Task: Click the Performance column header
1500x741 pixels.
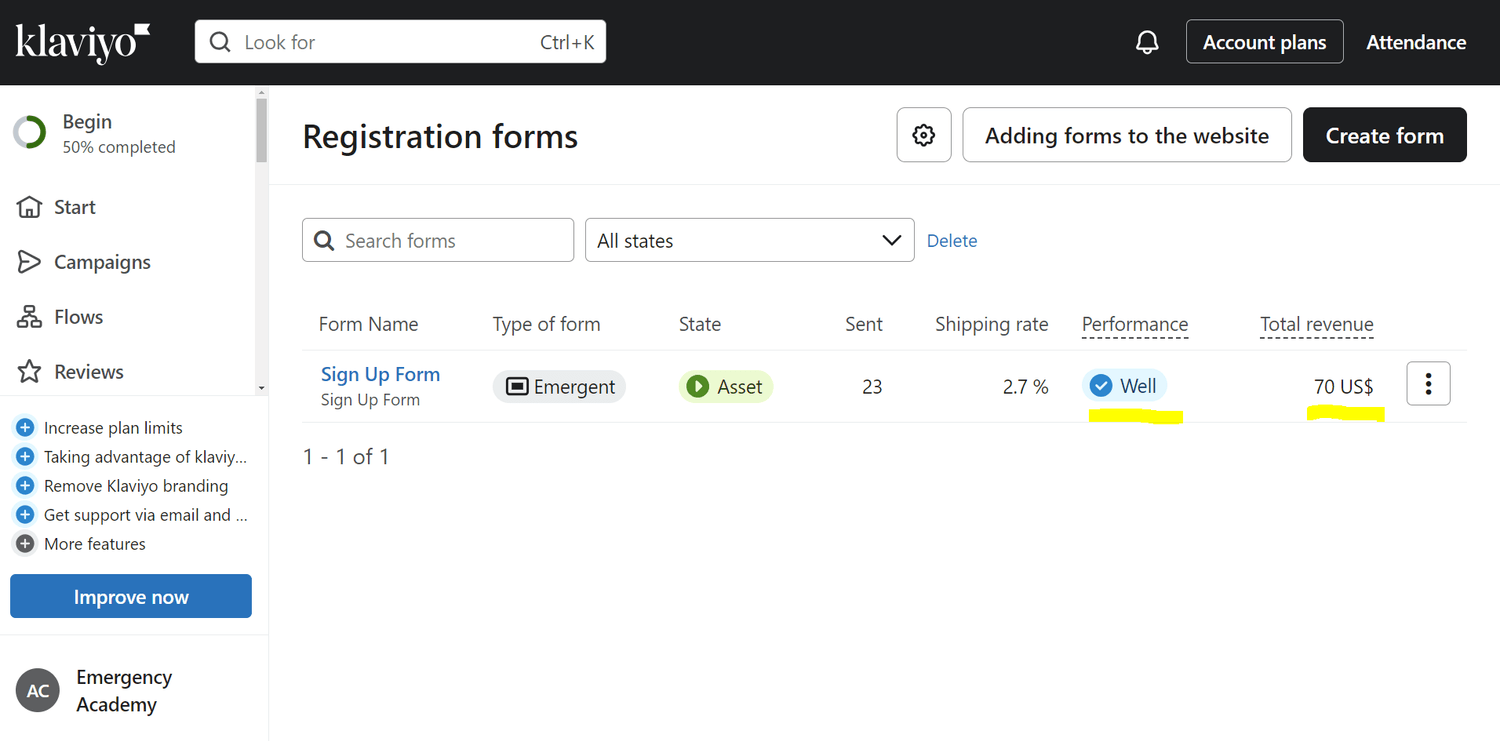Action: [1135, 324]
